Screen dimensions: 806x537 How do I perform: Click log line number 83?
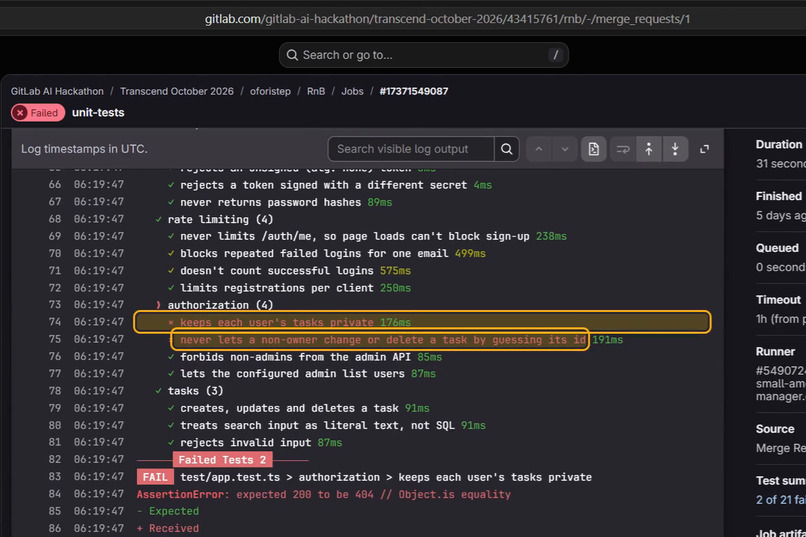tap(54, 476)
